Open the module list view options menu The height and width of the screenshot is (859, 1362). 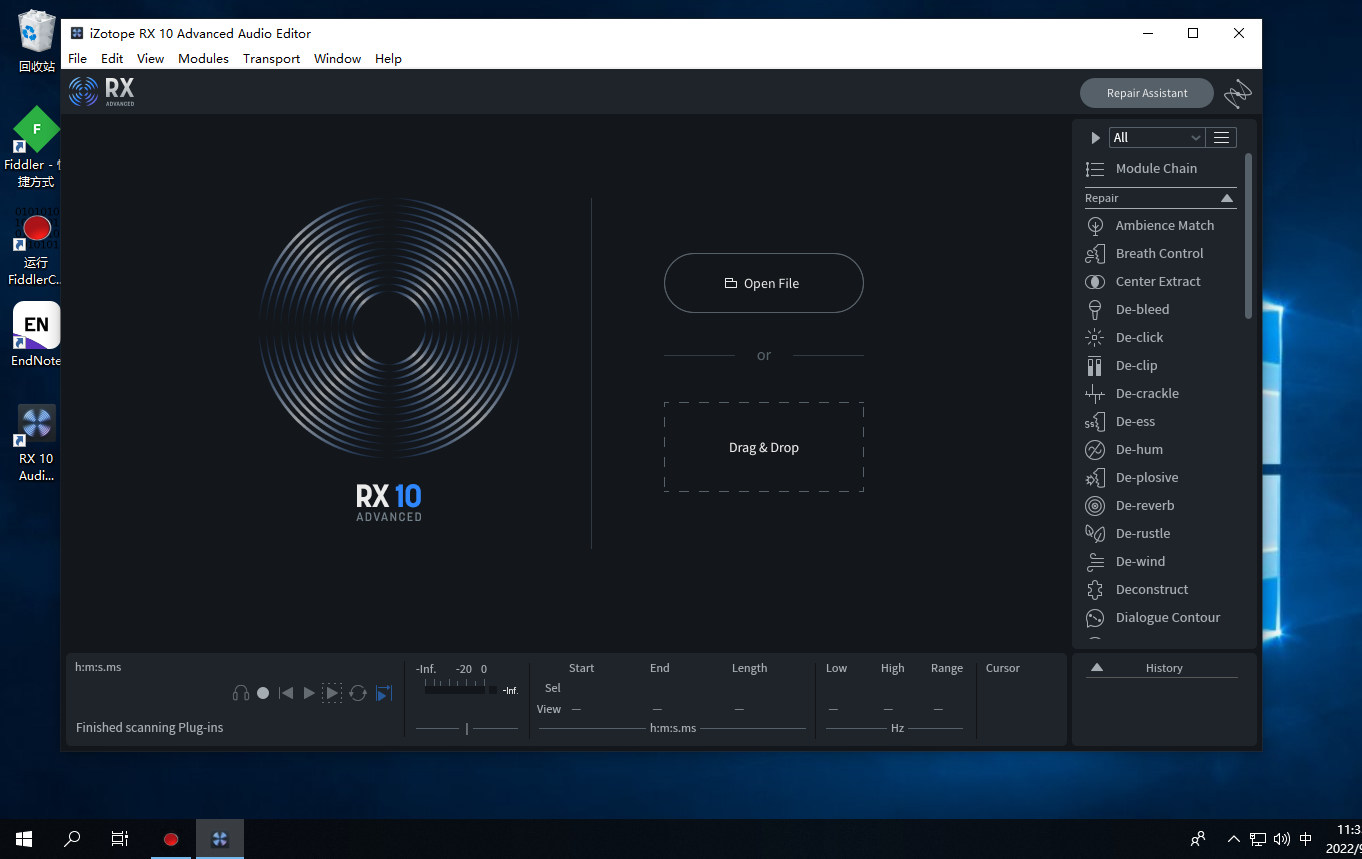tap(1221, 138)
